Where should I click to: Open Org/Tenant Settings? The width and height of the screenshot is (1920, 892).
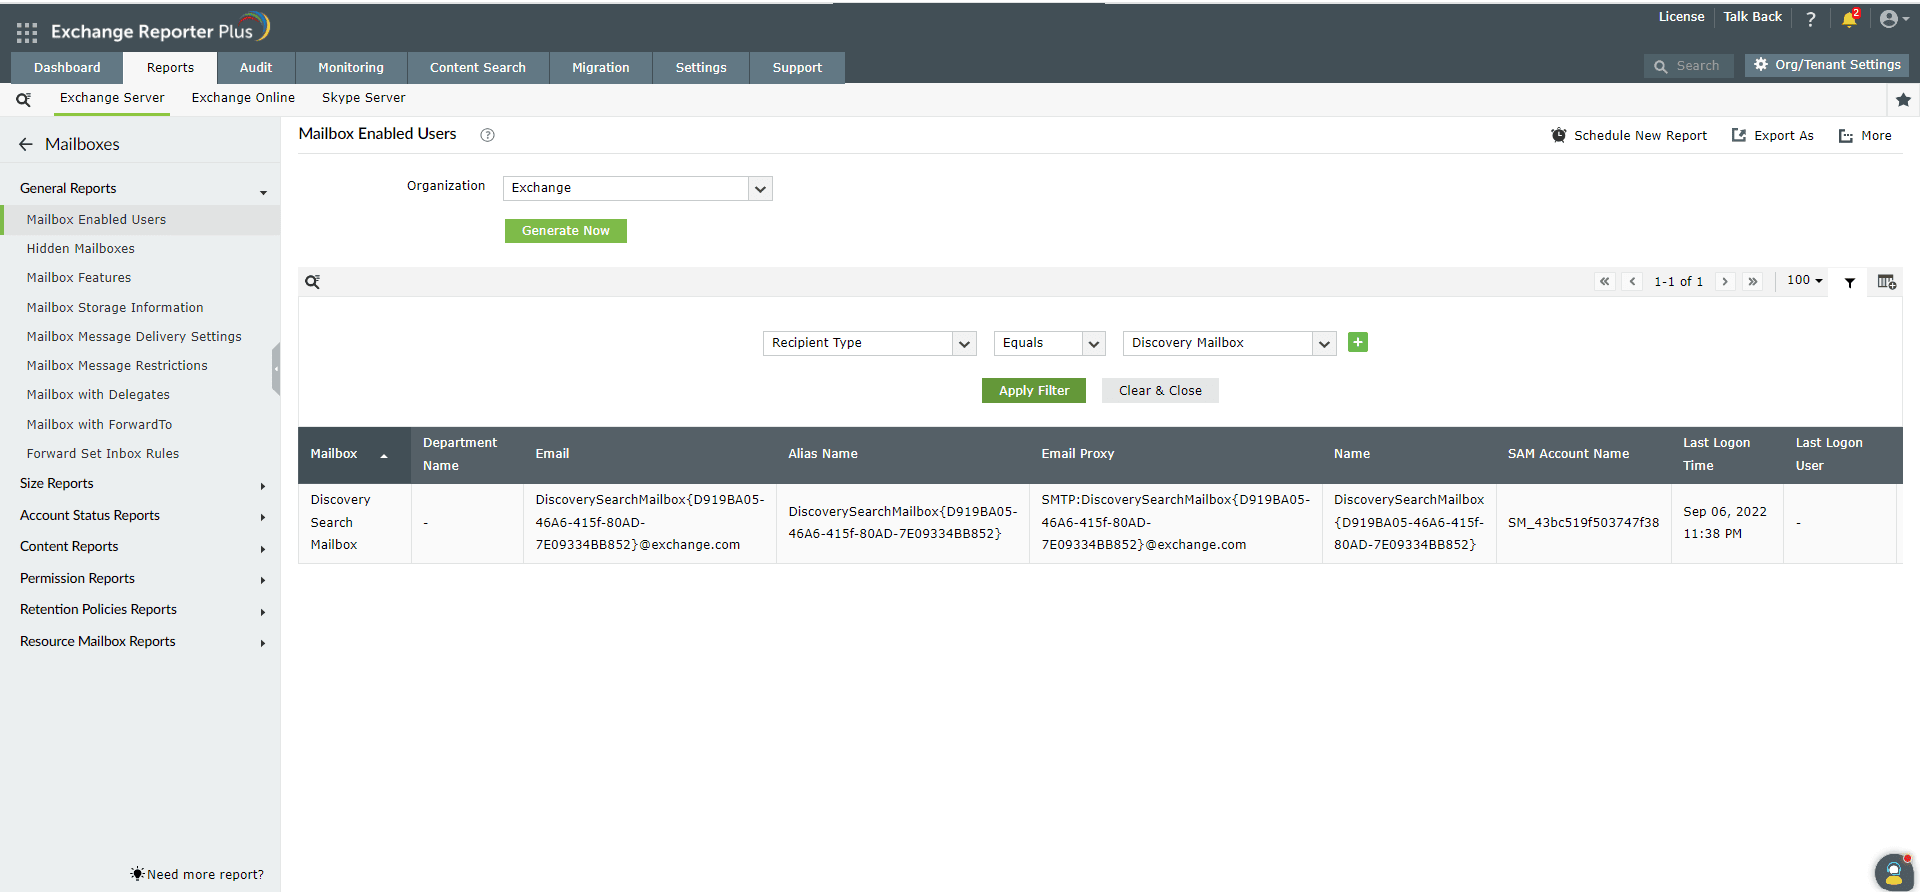pos(1827,65)
